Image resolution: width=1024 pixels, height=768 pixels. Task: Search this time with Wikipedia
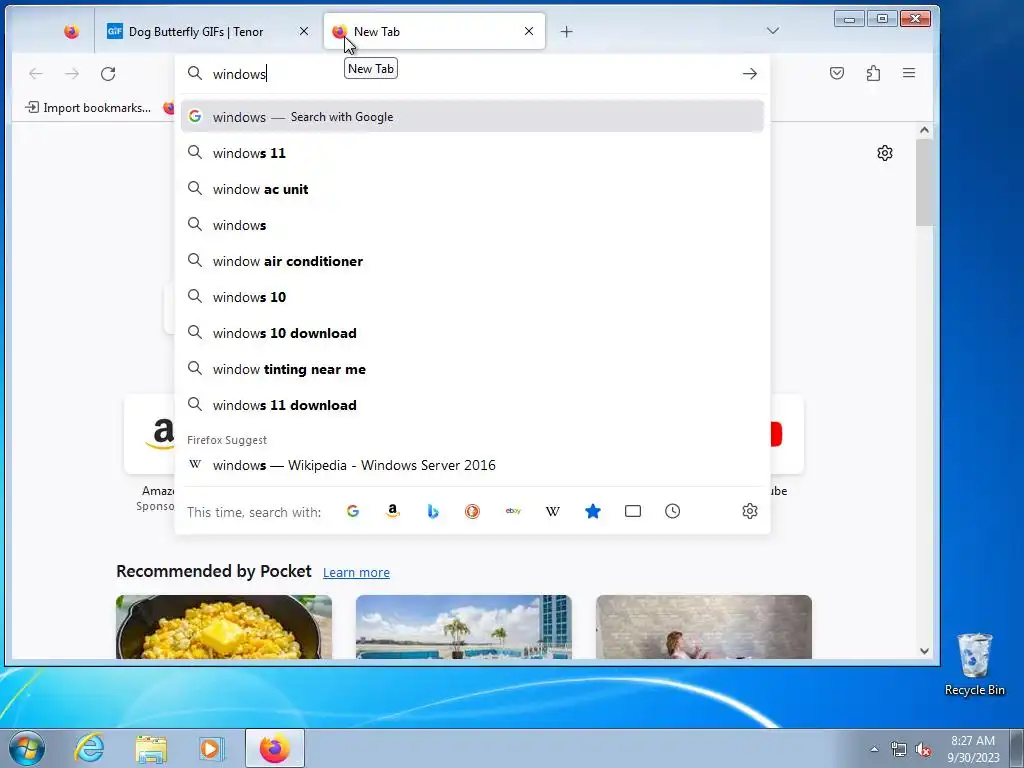pyautogui.click(x=552, y=511)
